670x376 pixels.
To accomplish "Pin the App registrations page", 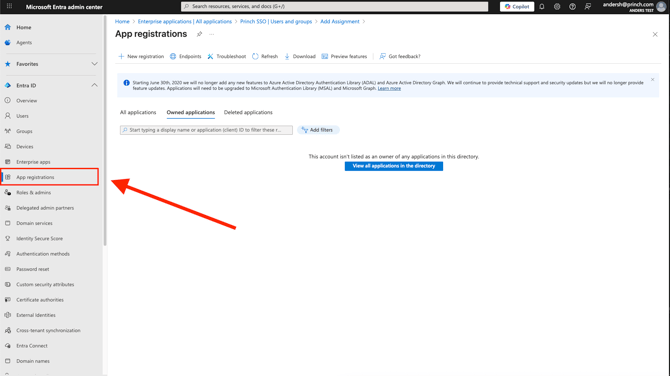I will [x=199, y=34].
